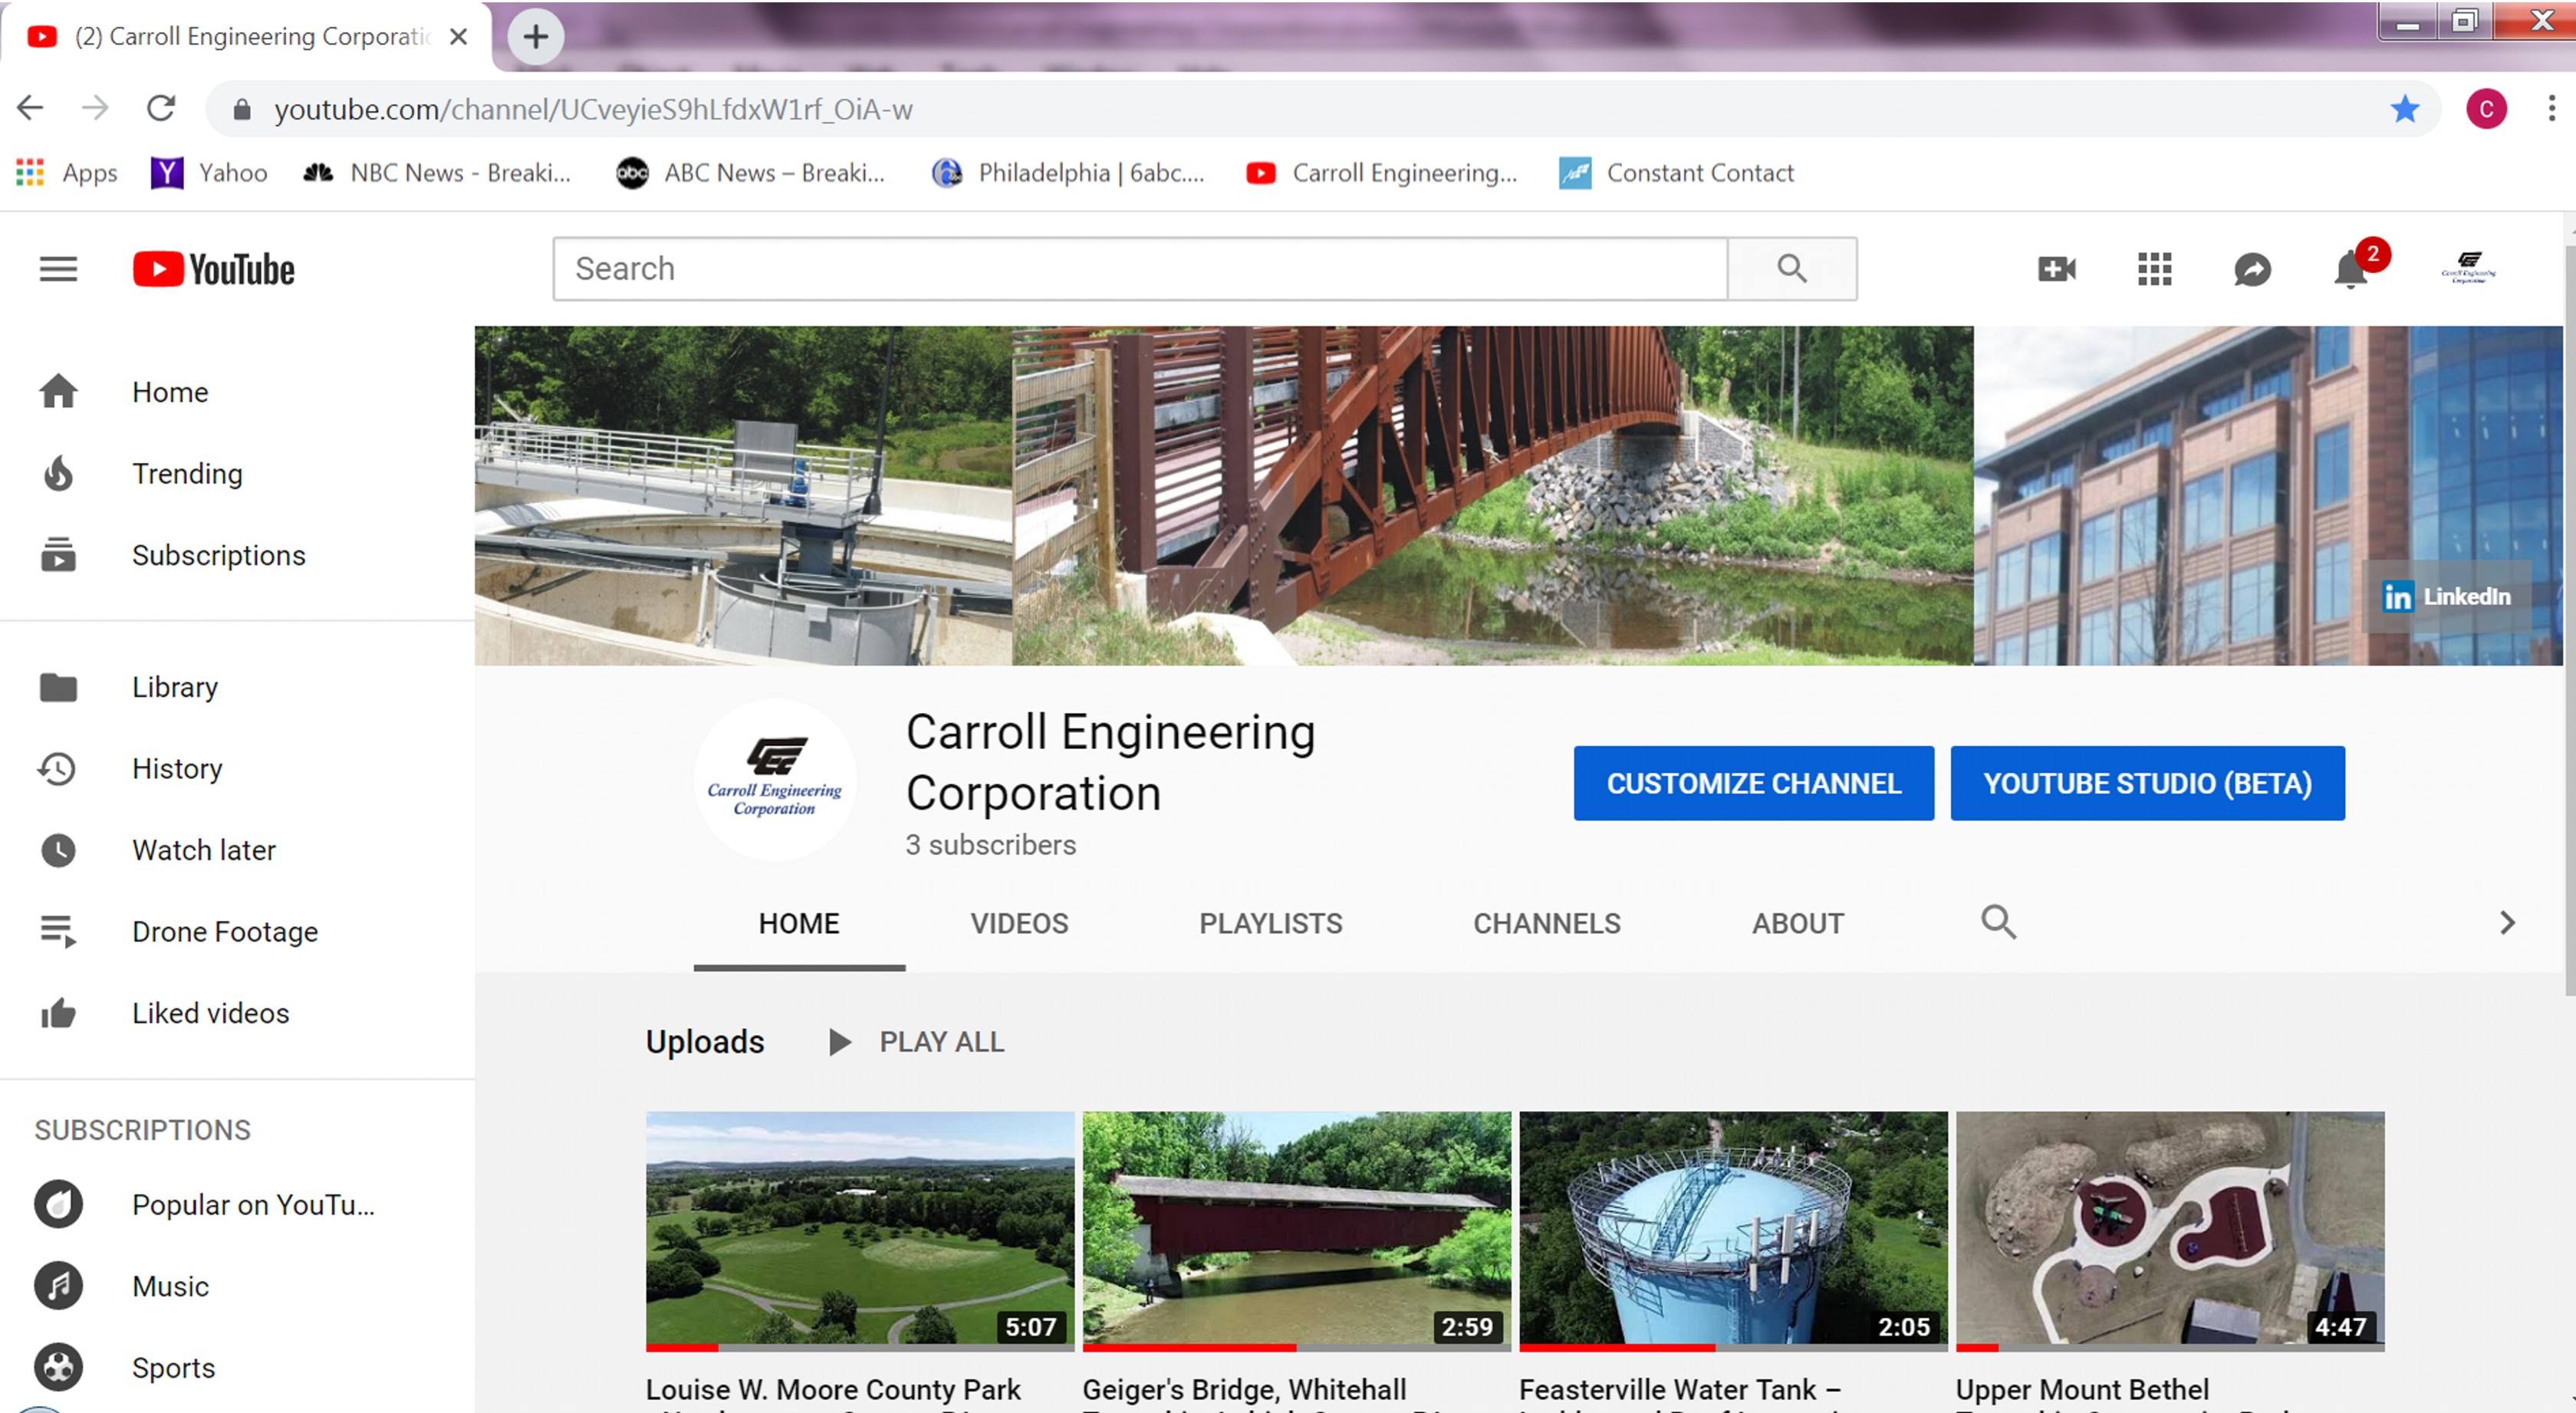Open the create video camera icon

coord(2057,269)
